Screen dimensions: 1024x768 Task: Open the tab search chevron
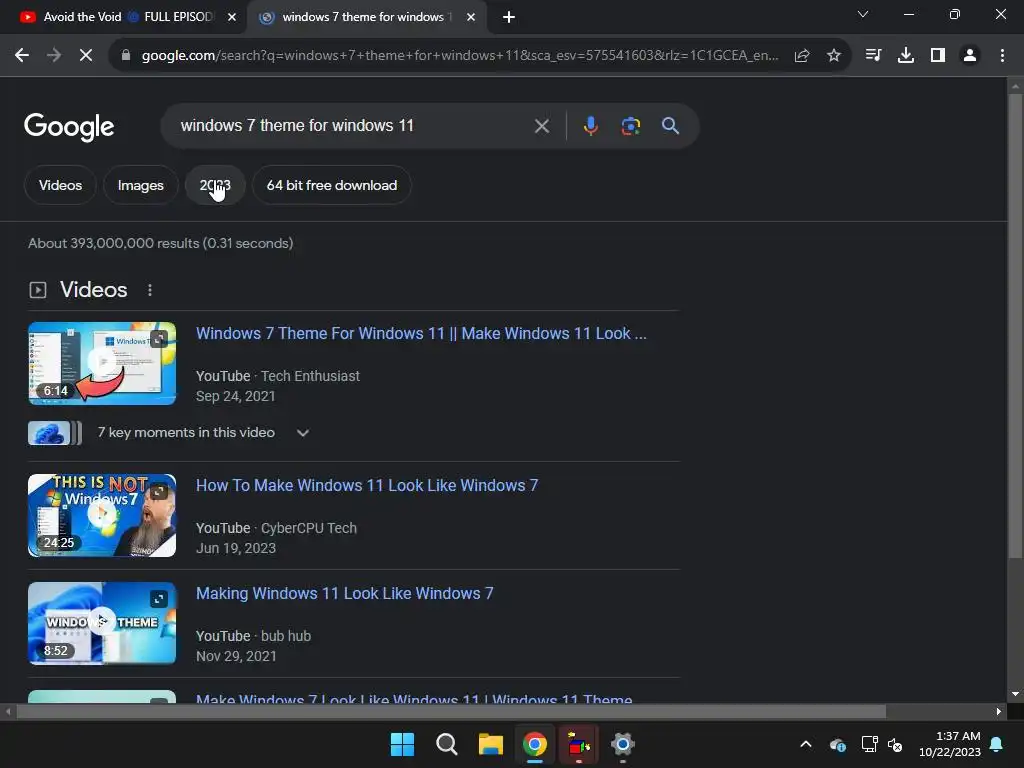[863, 14]
